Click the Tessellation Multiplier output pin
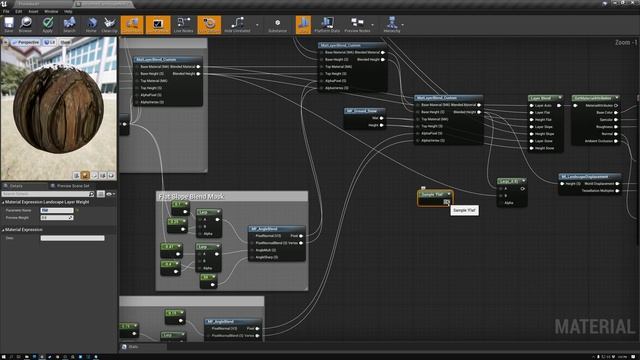This screenshot has height=360, width=640. point(617,191)
